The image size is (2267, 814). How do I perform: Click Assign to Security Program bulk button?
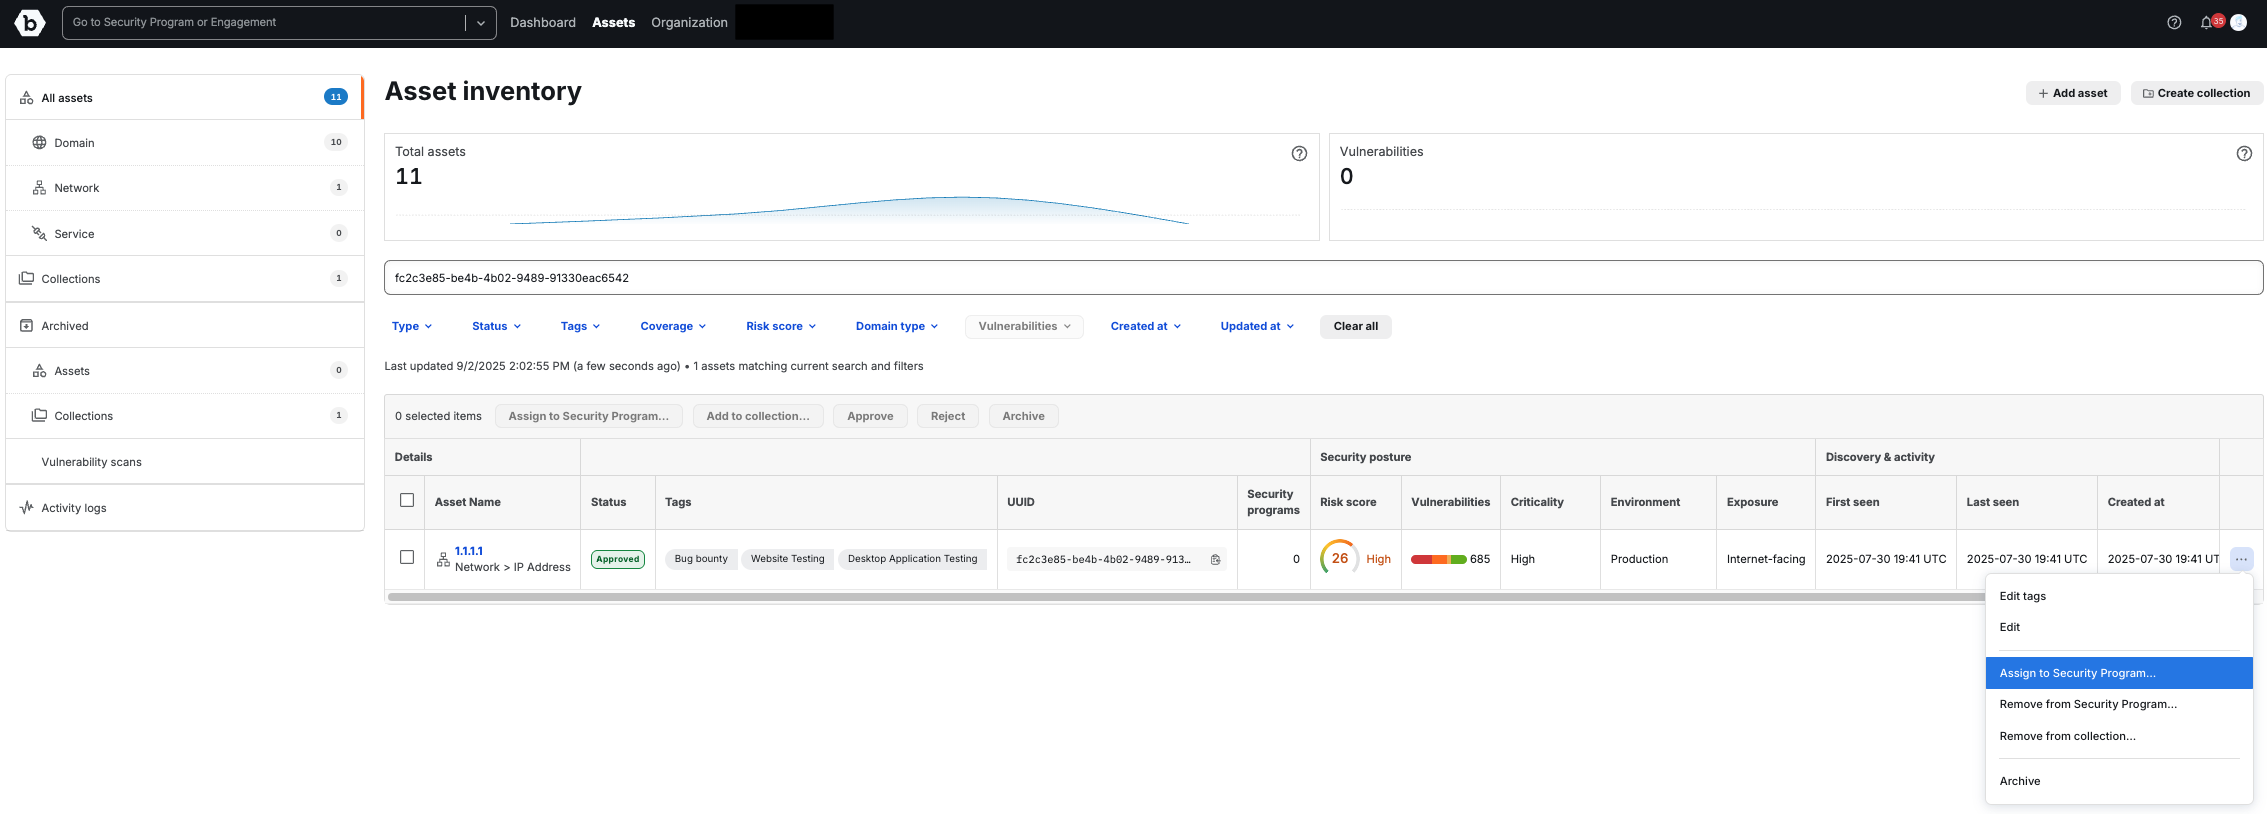point(589,416)
